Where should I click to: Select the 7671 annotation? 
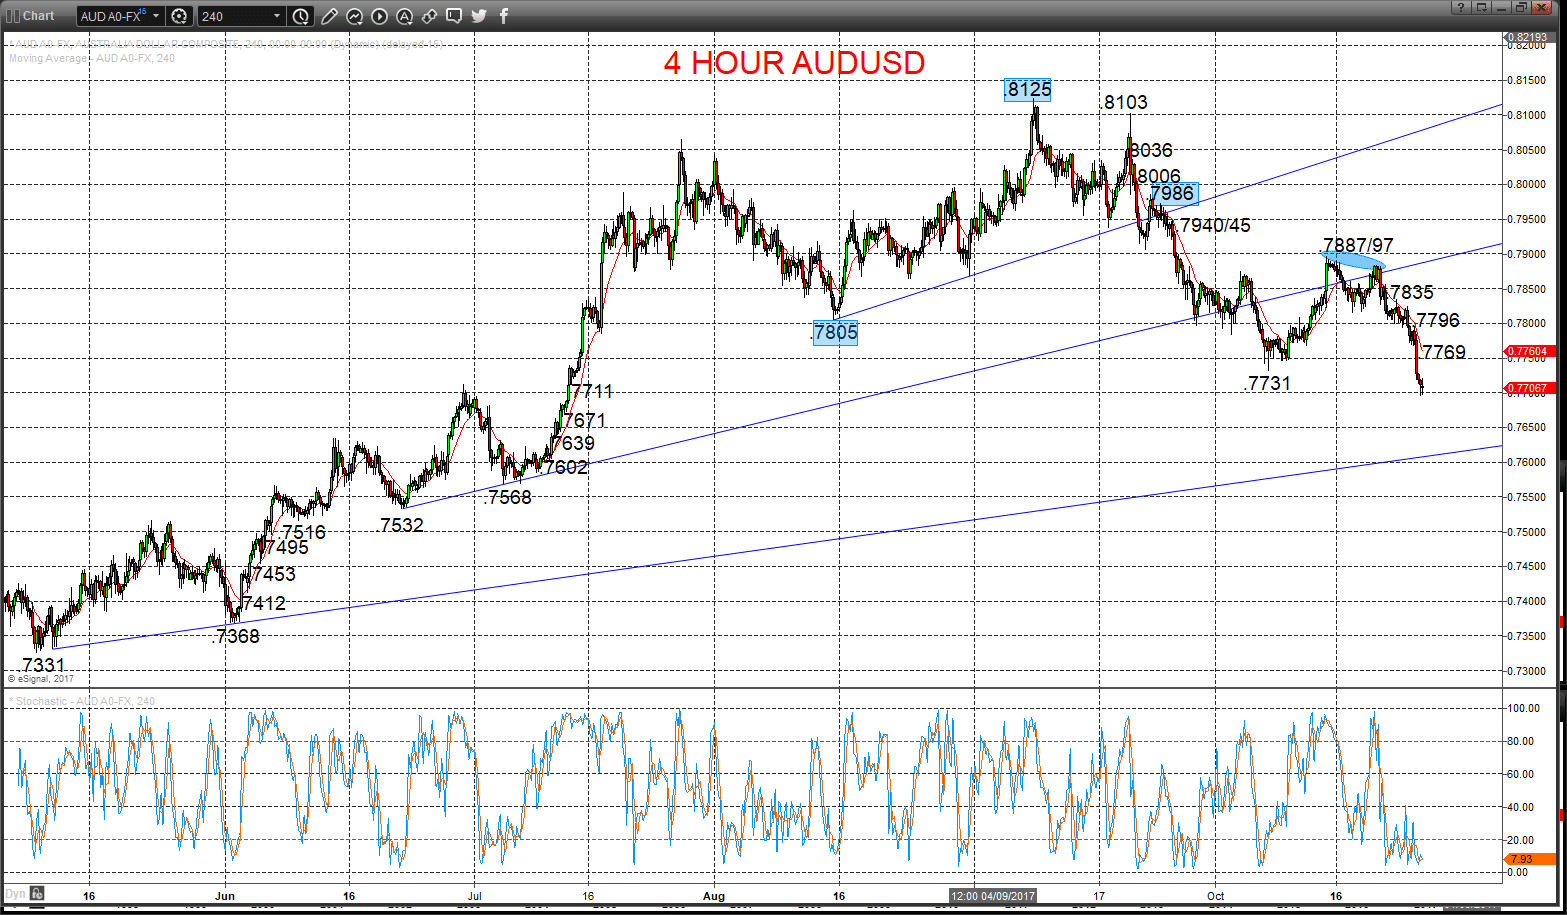coord(585,420)
